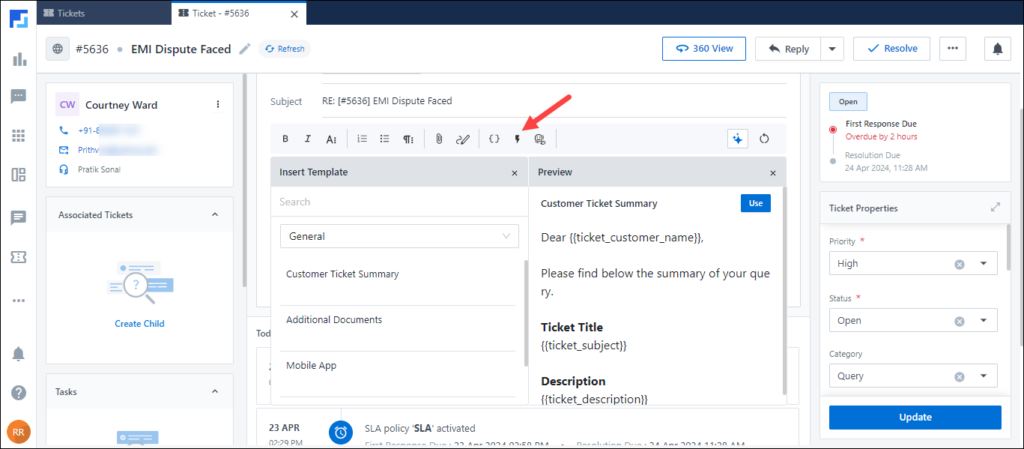
Task: Open ticket more options ellipsis button
Action: tap(953, 49)
